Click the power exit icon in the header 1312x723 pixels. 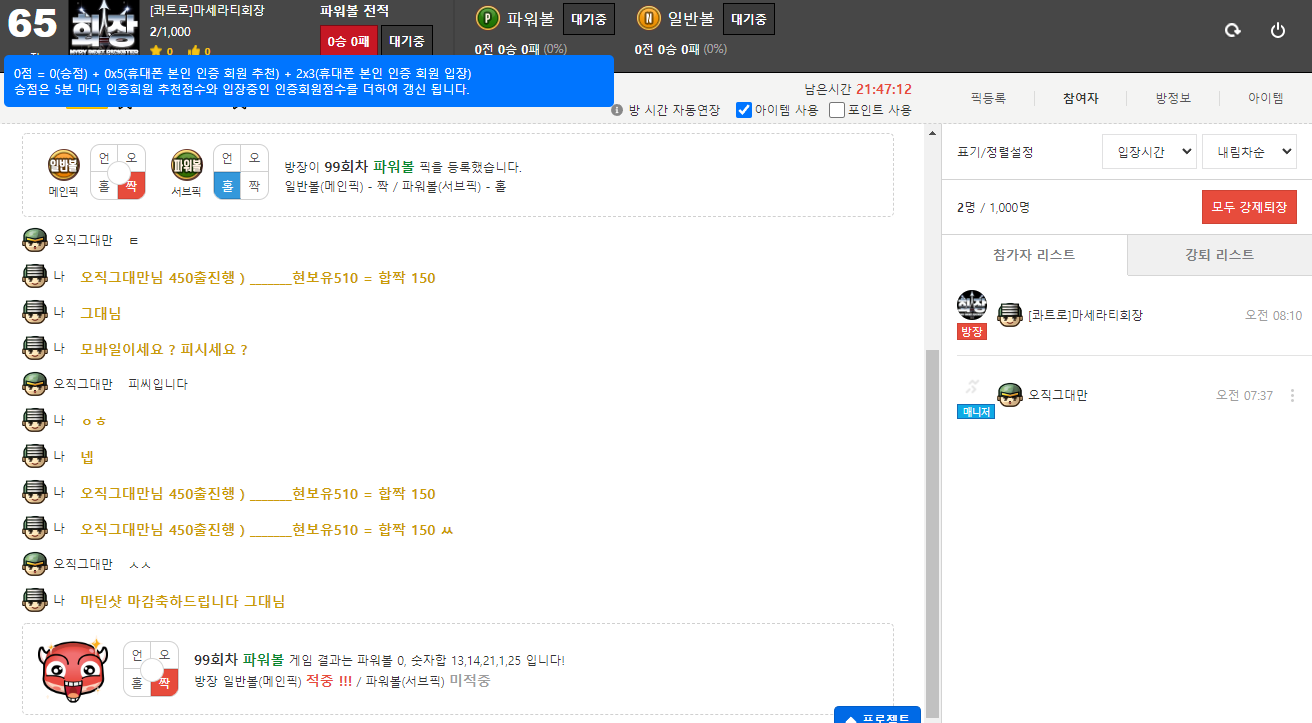1278,31
